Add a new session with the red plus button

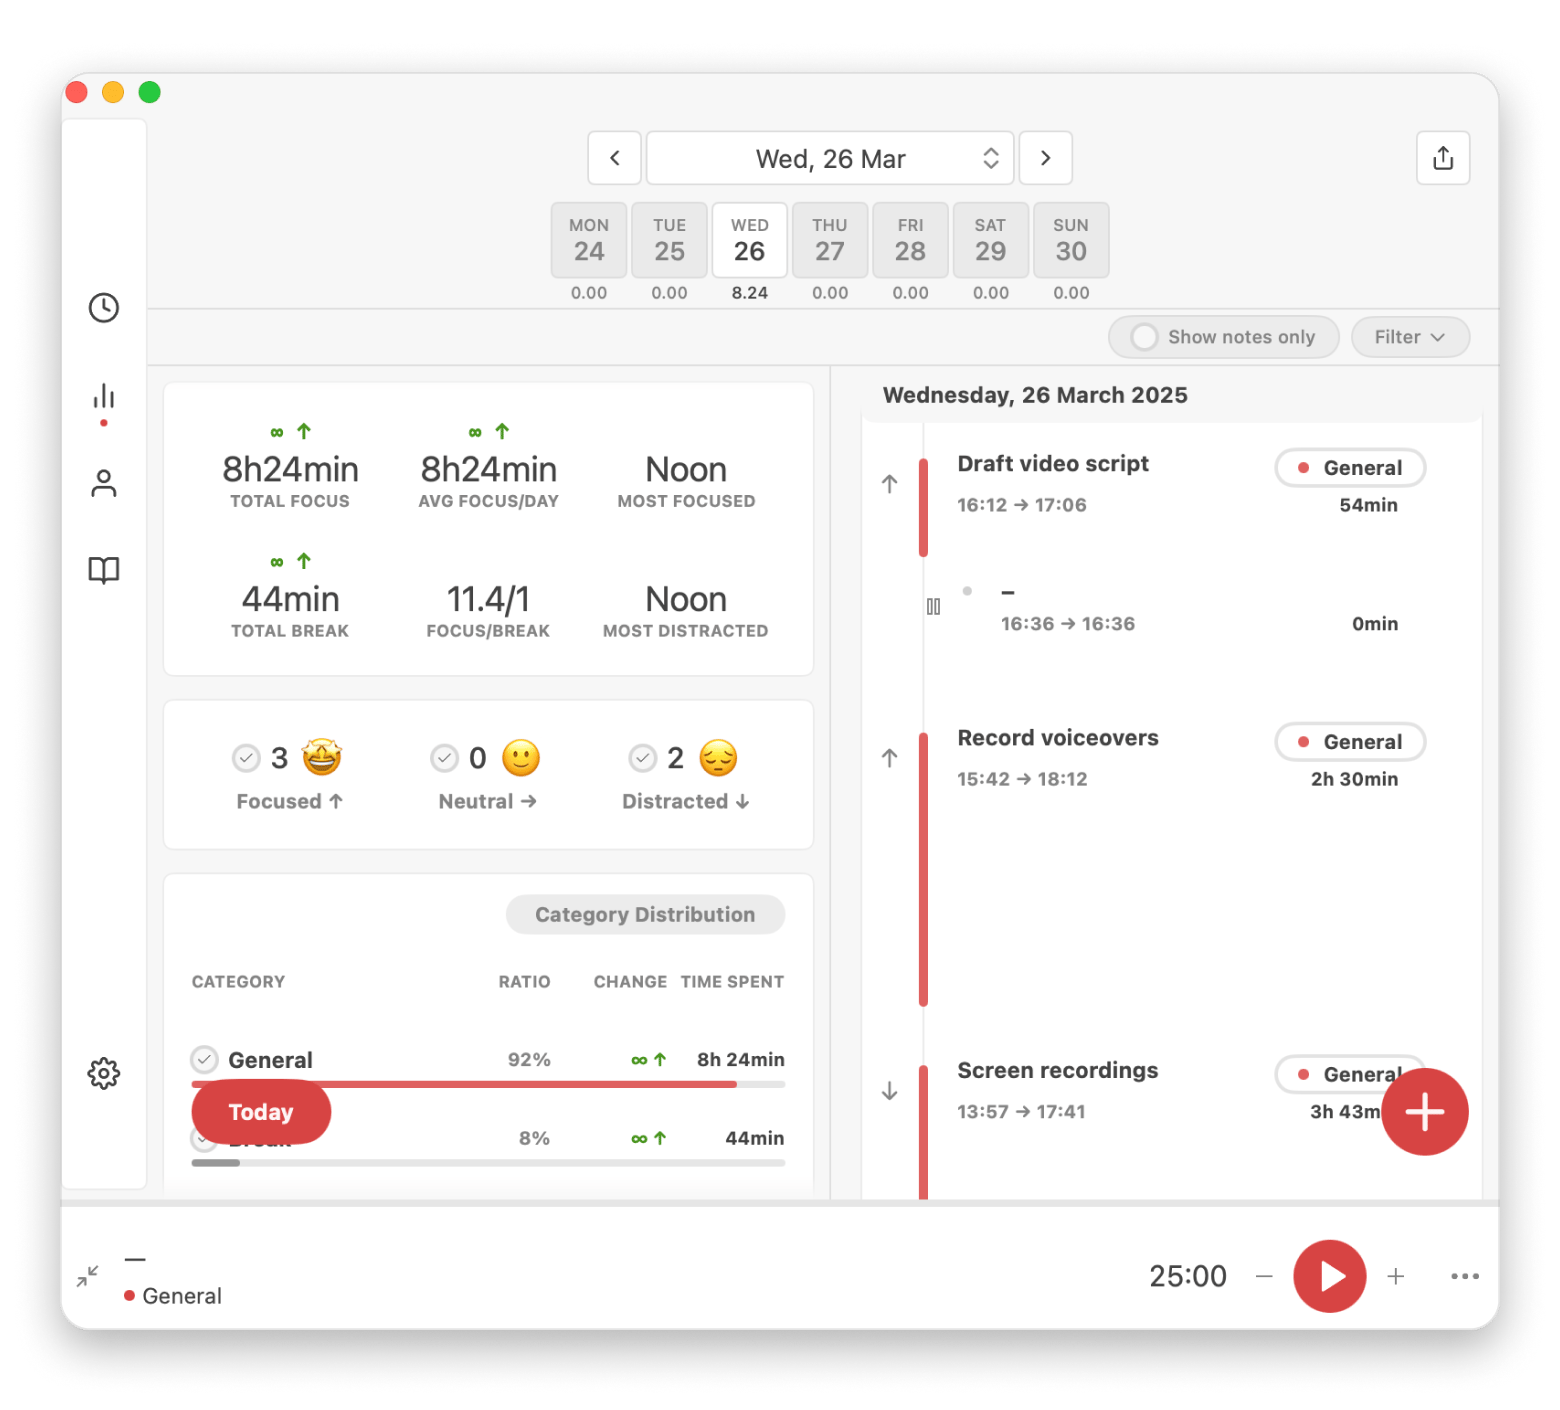coord(1424,1111)
